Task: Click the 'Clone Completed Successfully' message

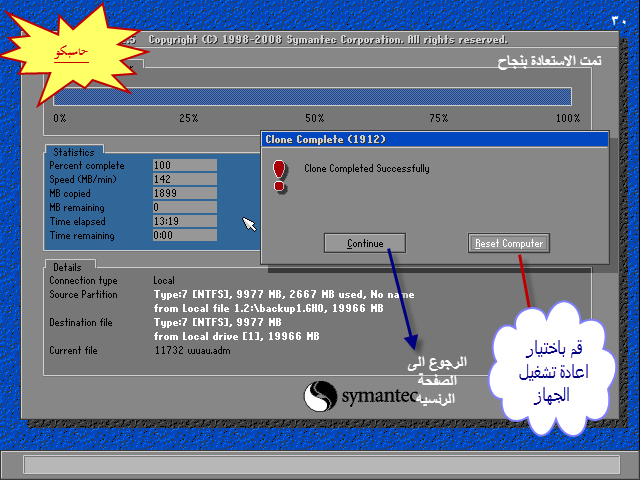Action: coord(367,169)
